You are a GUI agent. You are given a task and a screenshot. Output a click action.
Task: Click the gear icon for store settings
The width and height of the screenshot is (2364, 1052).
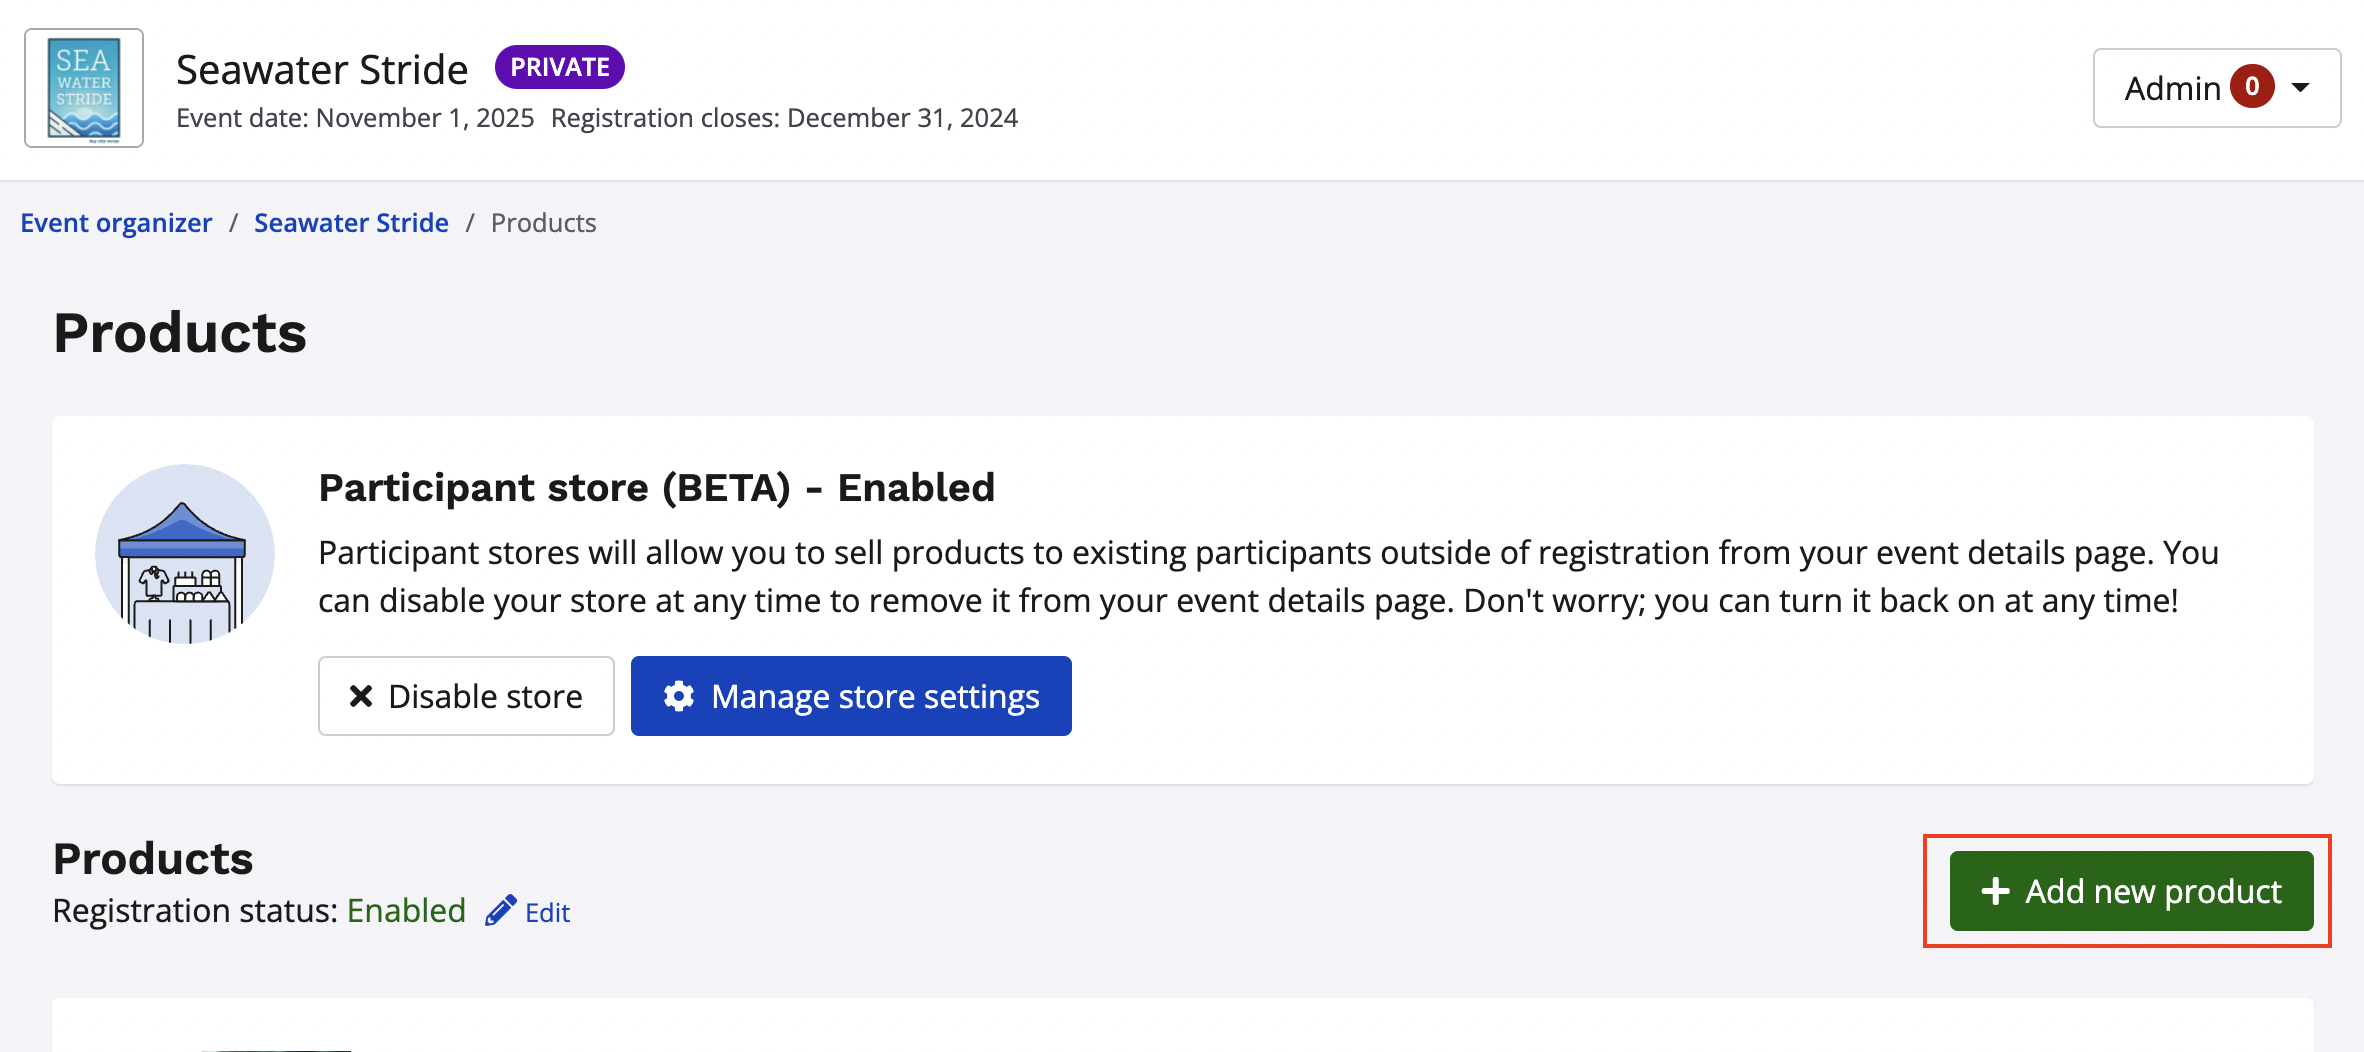tap(679, 696)
